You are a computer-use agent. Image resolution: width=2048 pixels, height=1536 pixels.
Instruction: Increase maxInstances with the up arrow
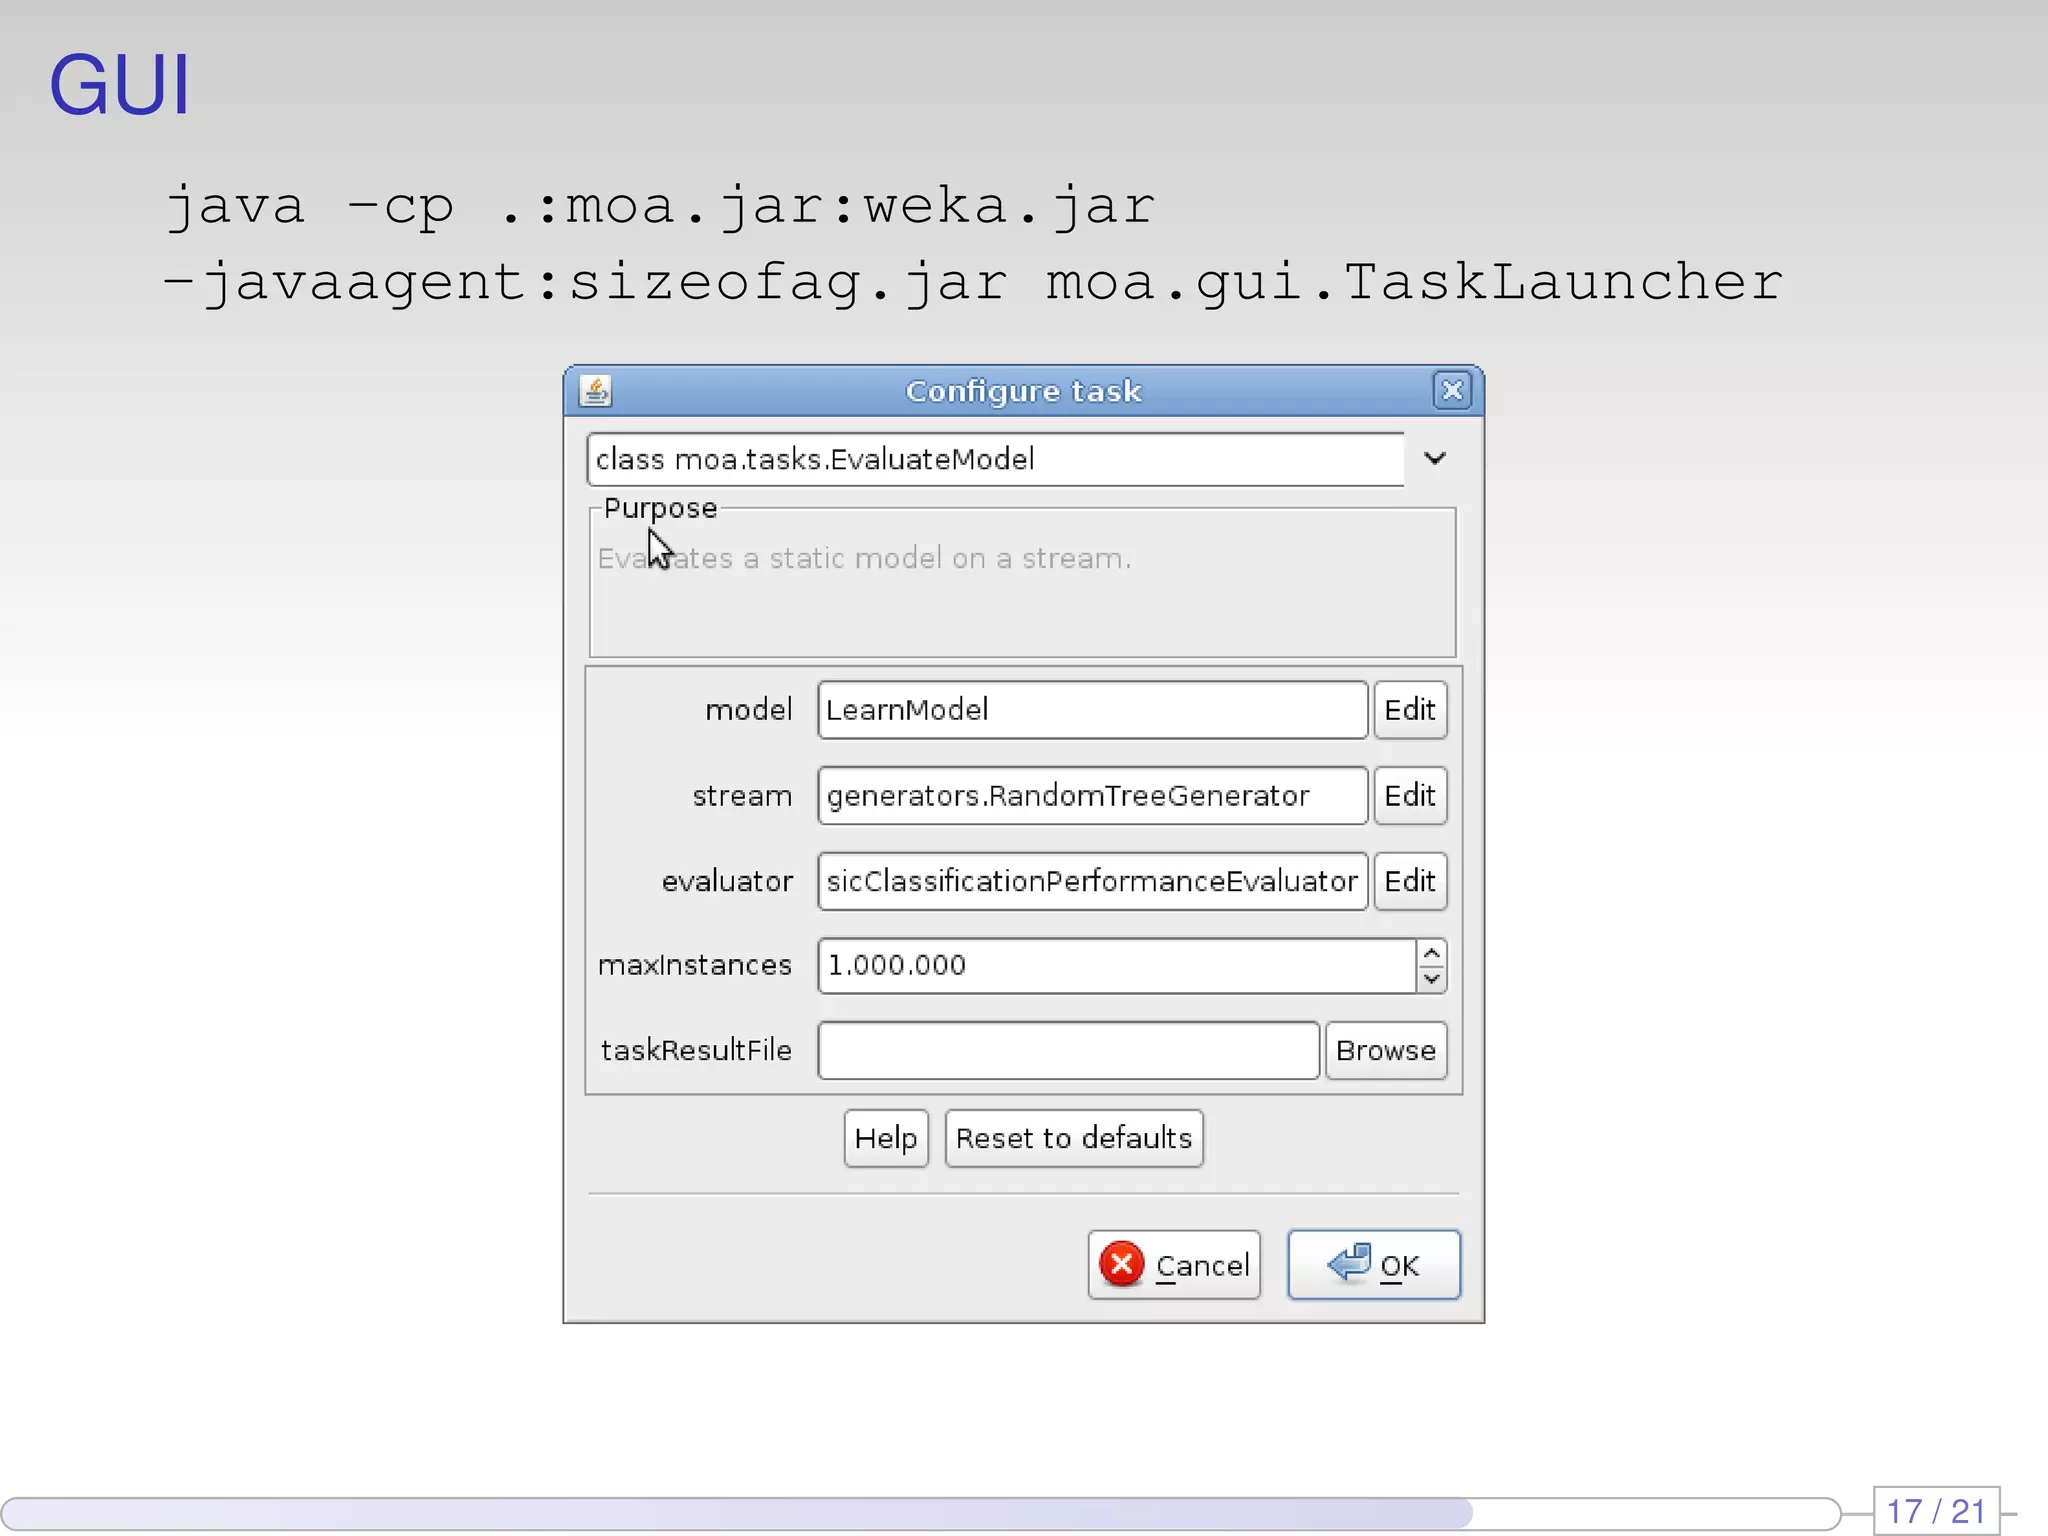(x=1432, y=952)
